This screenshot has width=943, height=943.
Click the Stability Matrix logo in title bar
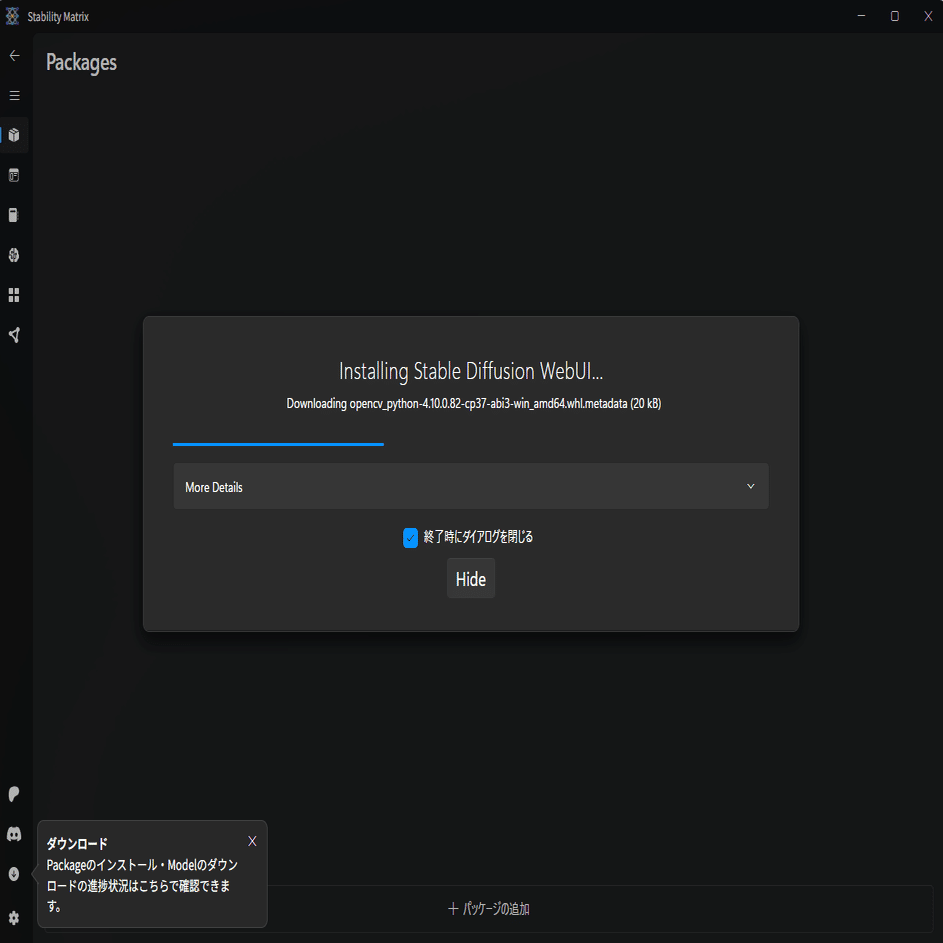coord(13,16)
